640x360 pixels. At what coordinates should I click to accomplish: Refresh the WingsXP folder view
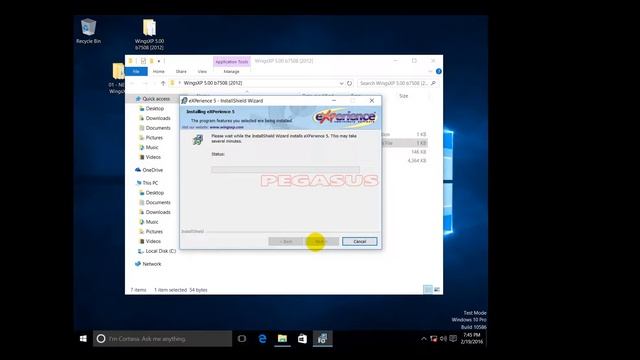[x=349, y=83]
